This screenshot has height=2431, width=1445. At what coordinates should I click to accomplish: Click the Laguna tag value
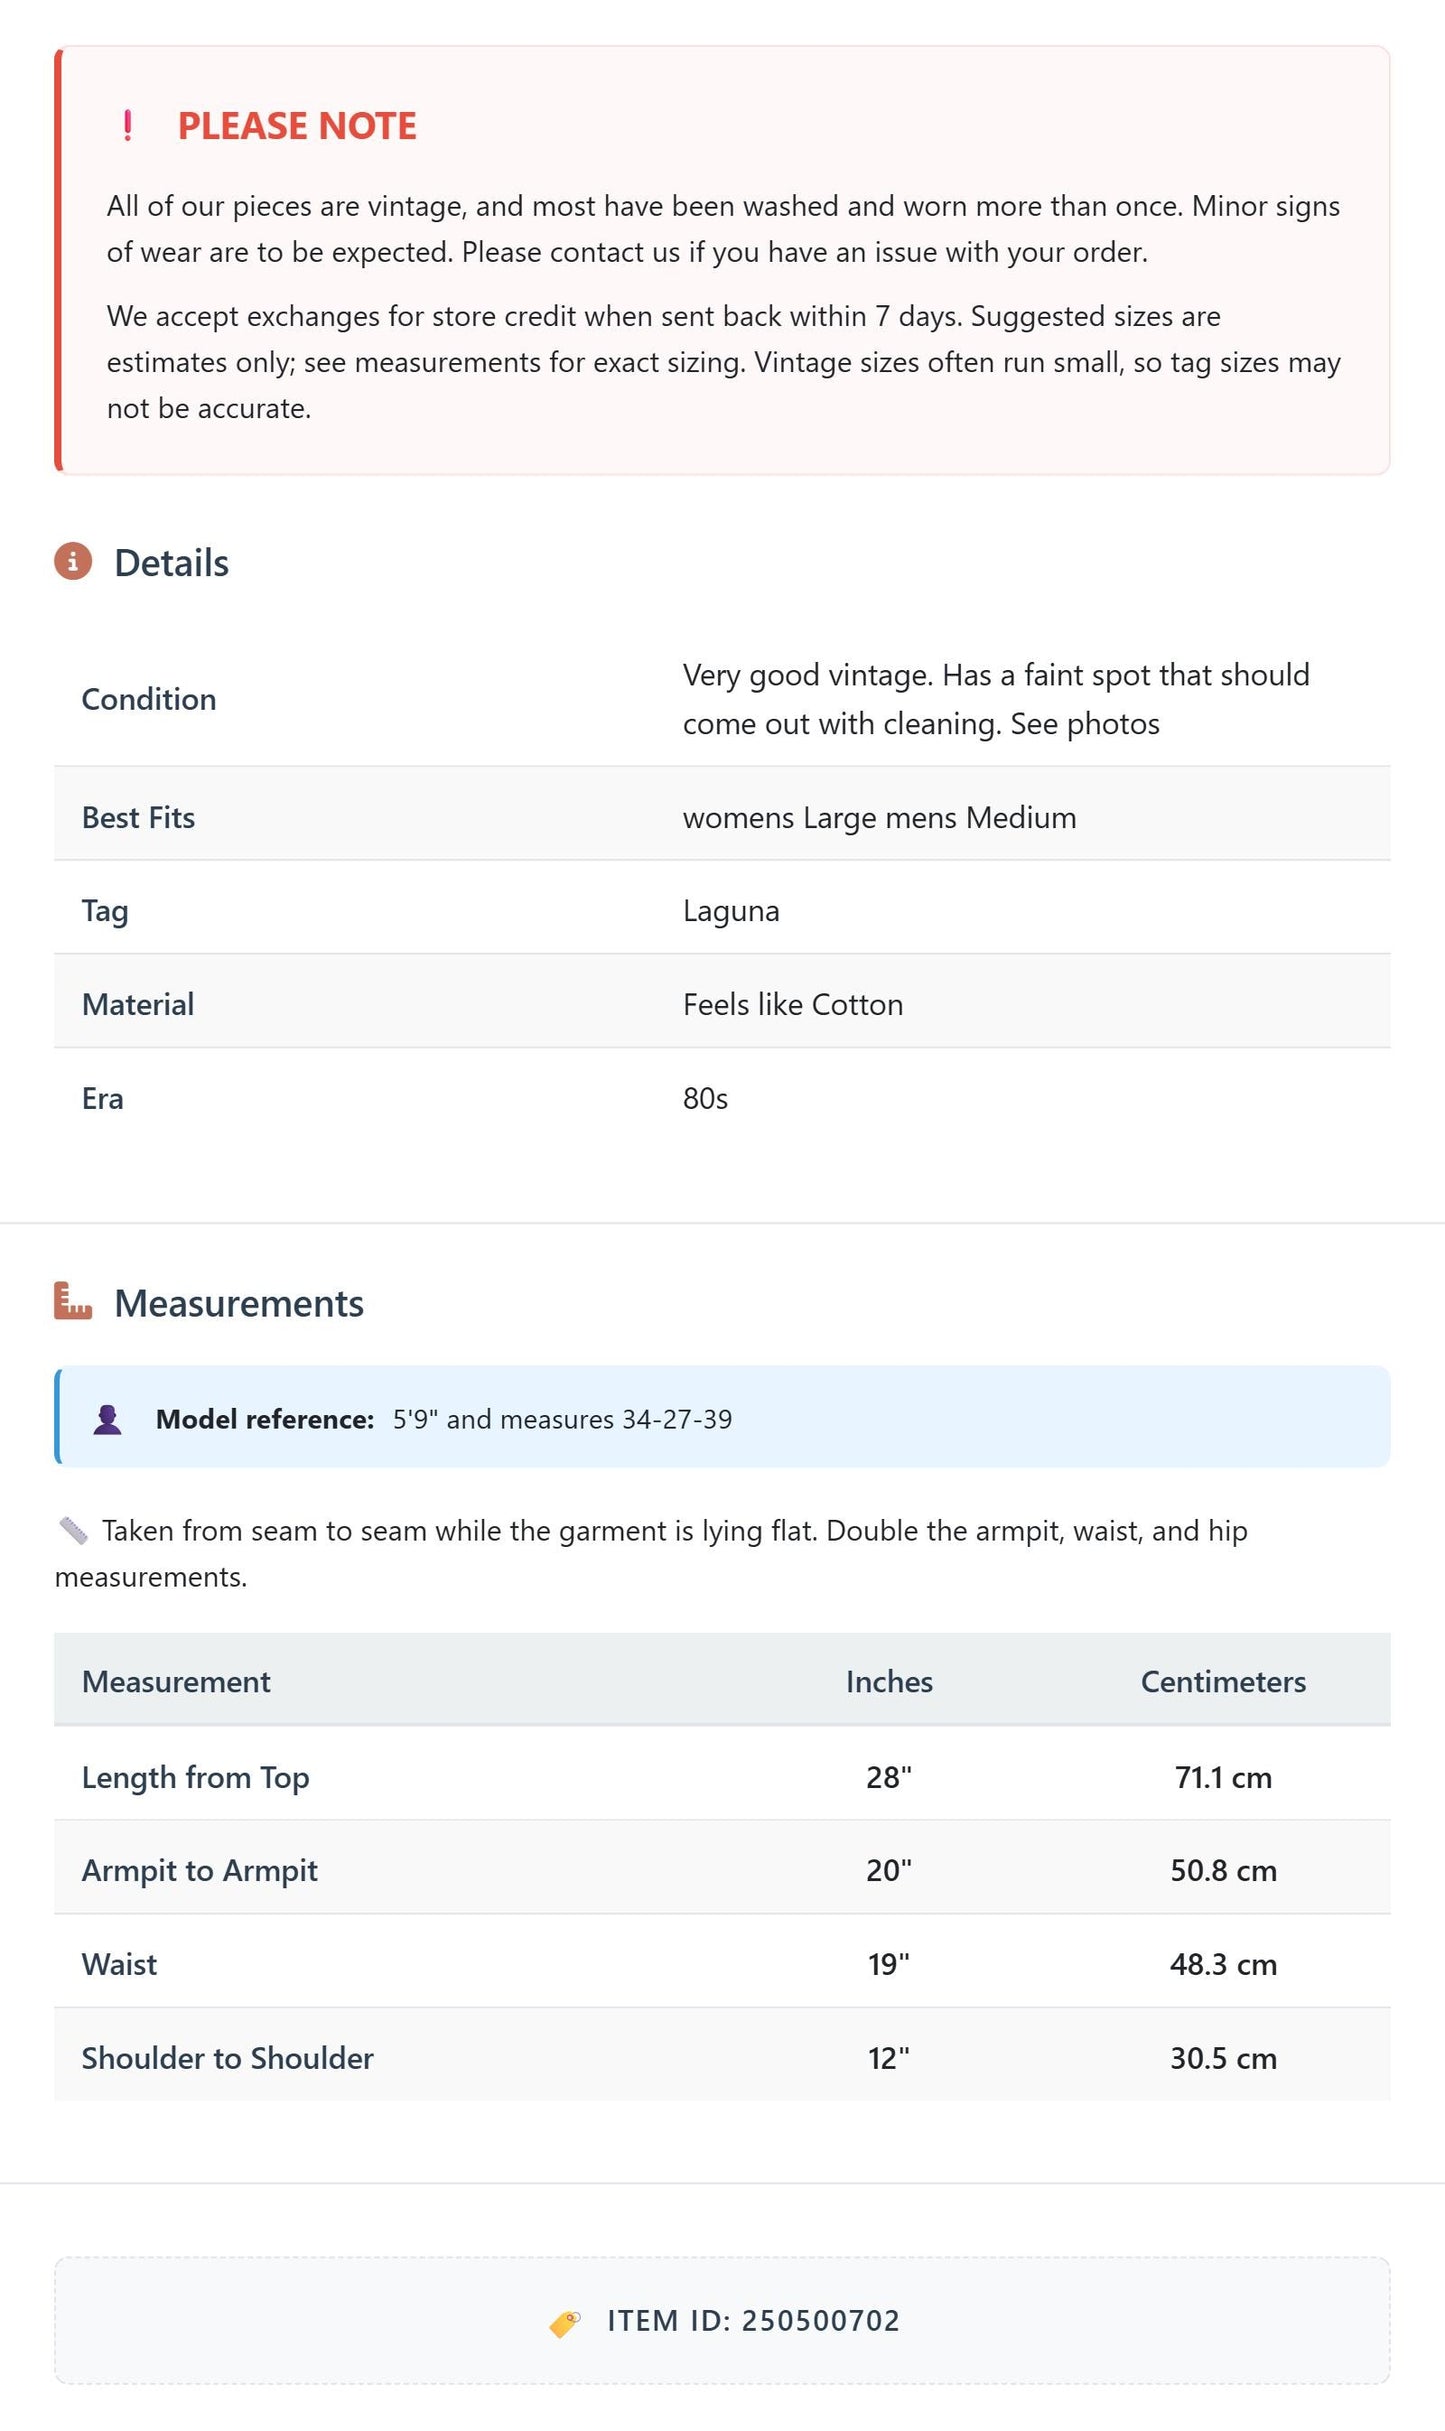(x=731, y=911)
